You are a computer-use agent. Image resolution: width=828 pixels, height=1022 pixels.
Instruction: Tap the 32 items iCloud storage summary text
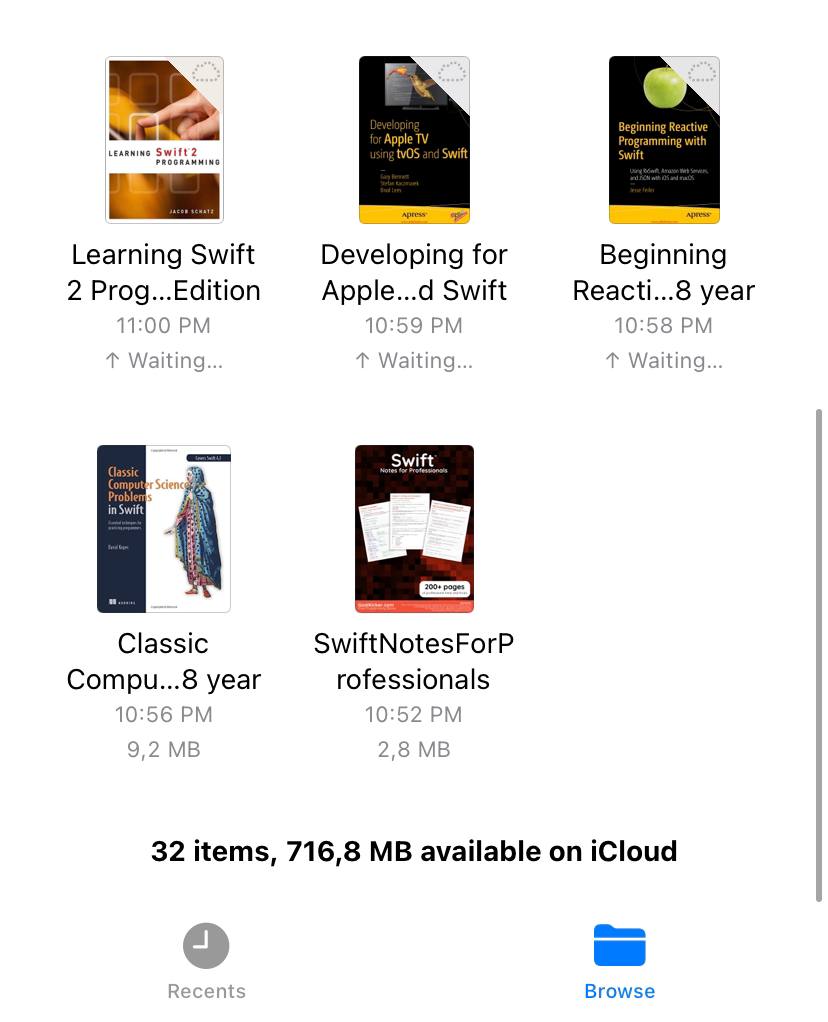(x=414, y=851)
